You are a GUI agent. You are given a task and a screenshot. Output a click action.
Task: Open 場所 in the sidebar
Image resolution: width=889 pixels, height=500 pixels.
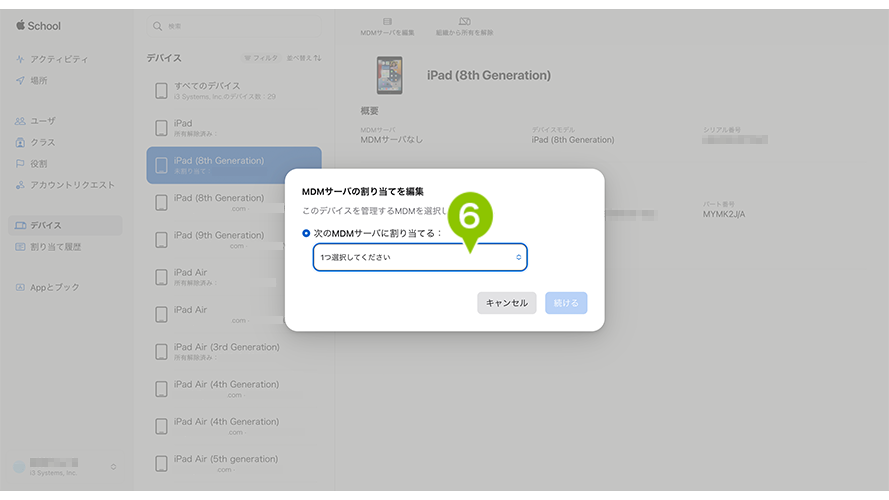click(39, 80)
